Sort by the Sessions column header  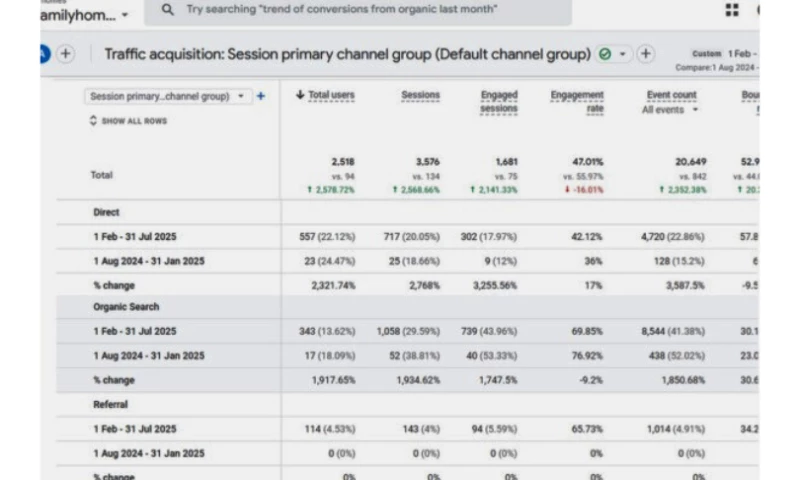point(420,95)
